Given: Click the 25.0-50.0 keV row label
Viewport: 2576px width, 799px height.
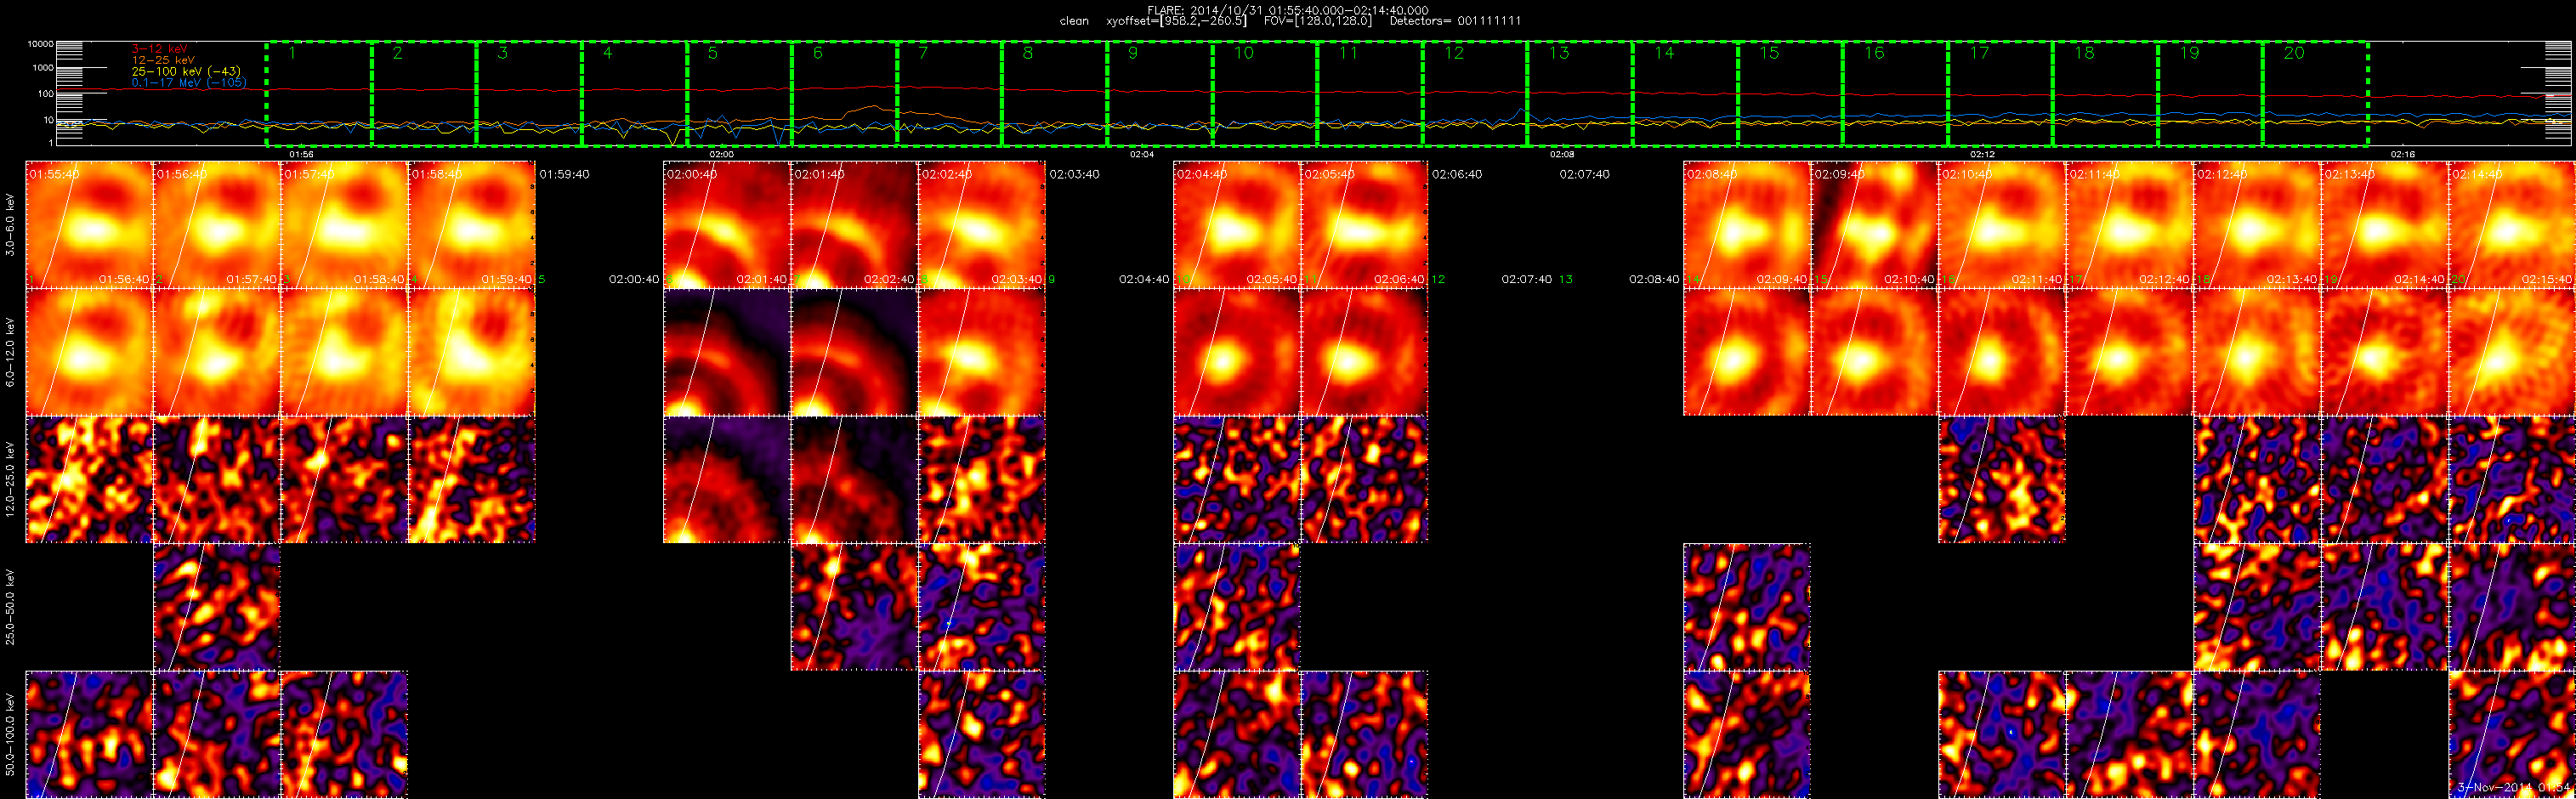Looking at the screenshot, I should point(11,607).
